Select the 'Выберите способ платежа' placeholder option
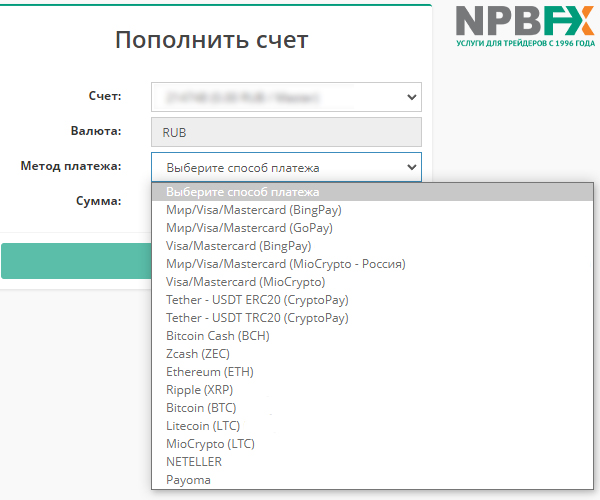600x500 pixels. tap(372, 192)
